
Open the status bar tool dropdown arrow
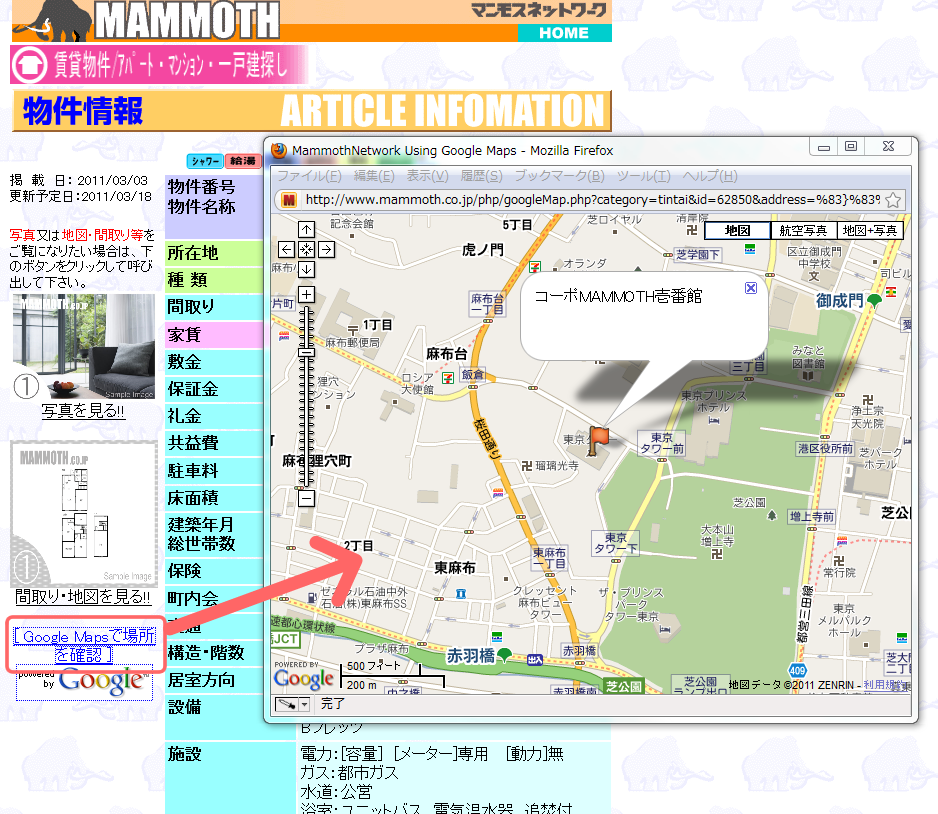tap(304, 705)
